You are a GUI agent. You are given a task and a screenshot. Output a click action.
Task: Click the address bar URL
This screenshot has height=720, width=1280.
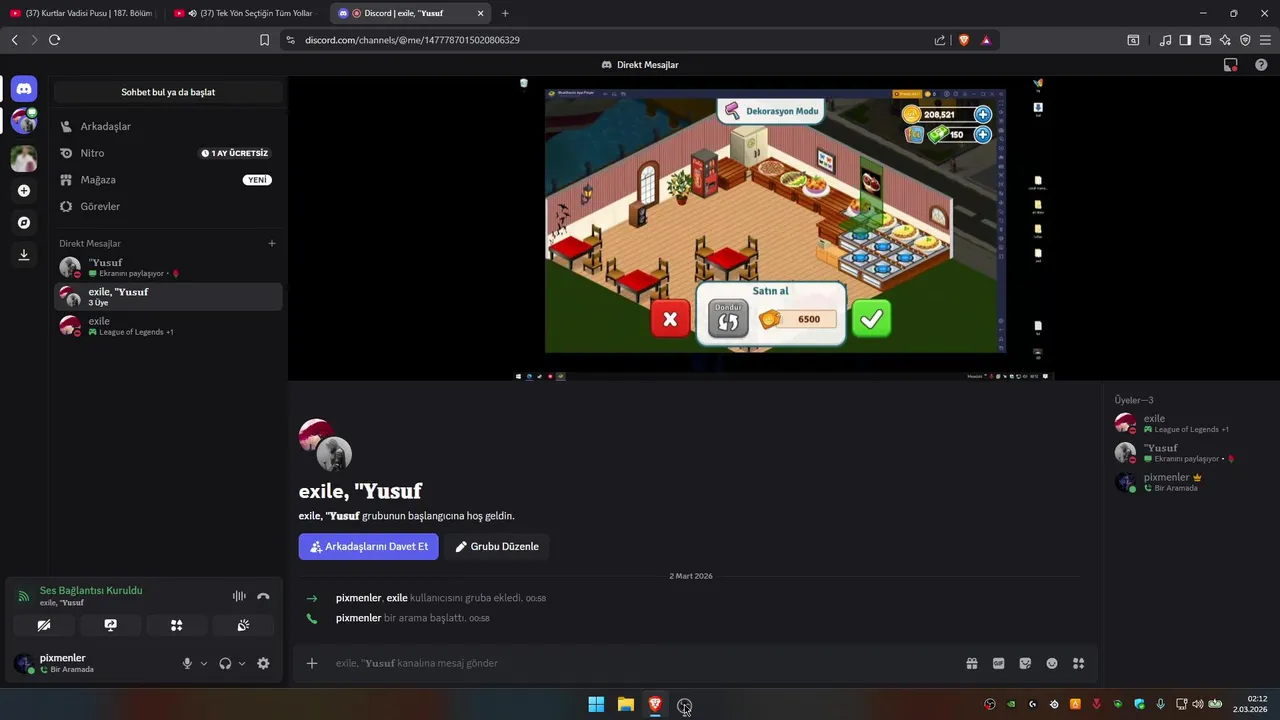(412, 40)
